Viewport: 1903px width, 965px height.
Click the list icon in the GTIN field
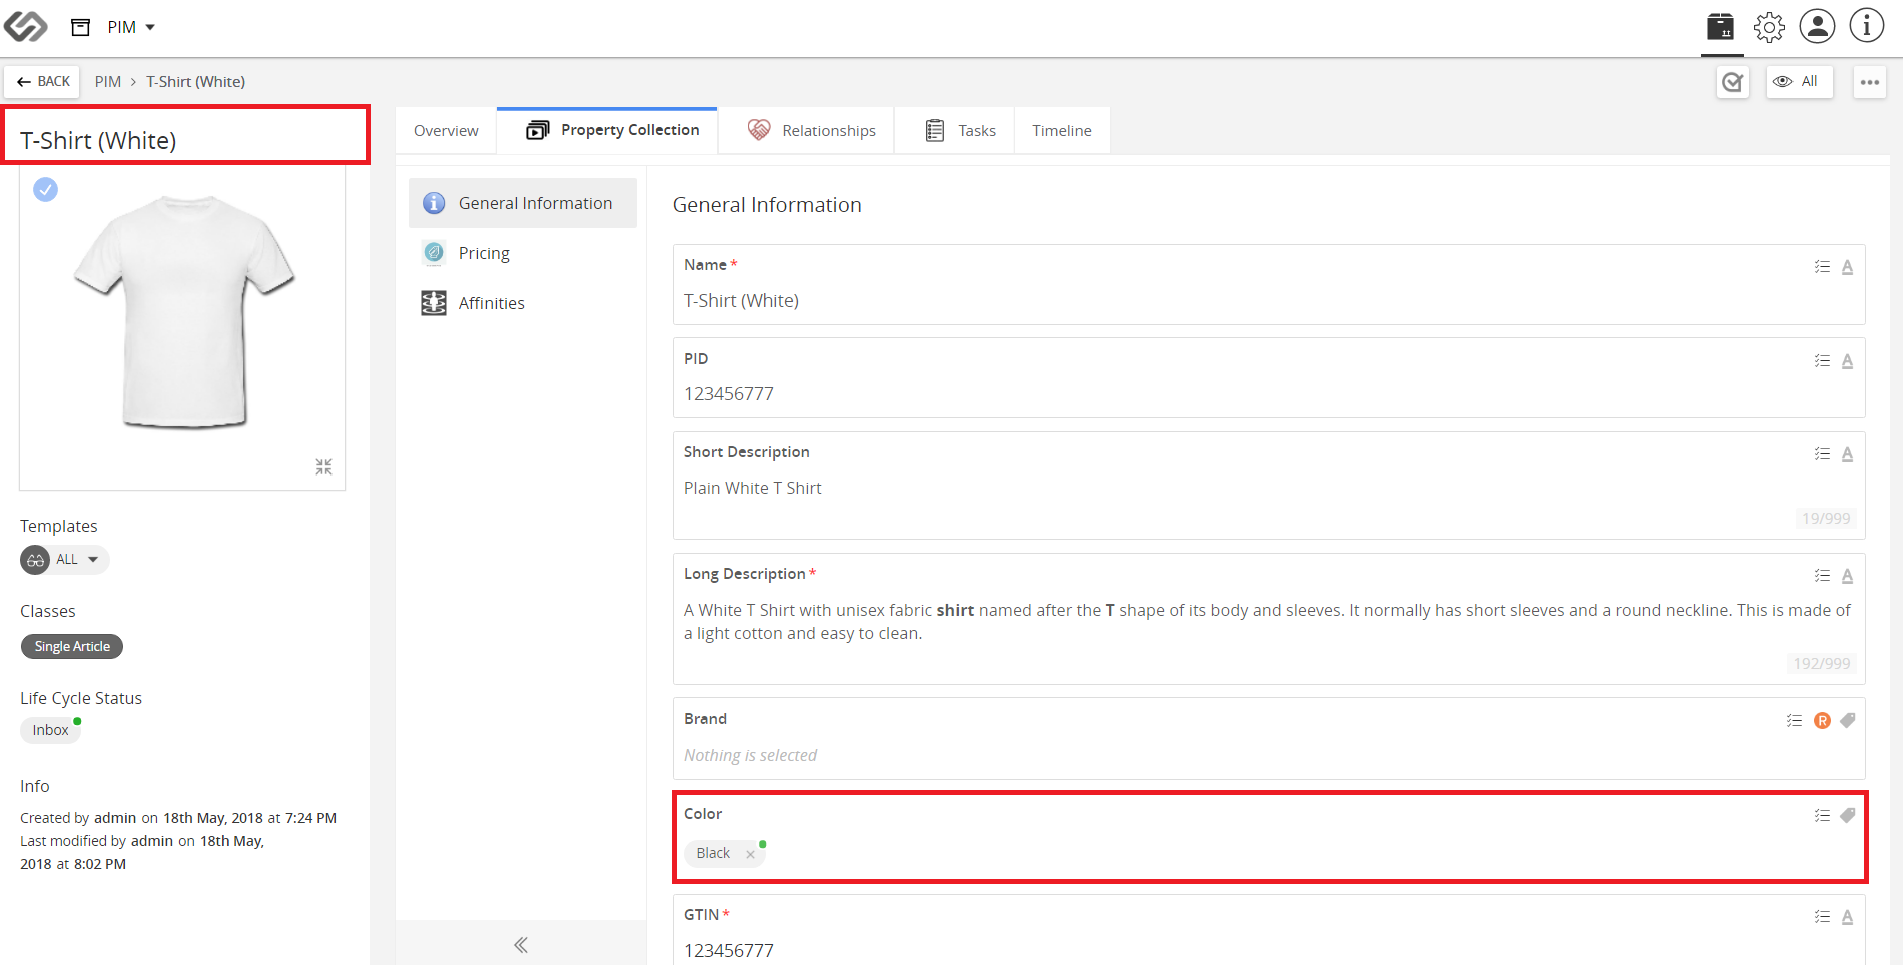click(x=1822, y=917)
